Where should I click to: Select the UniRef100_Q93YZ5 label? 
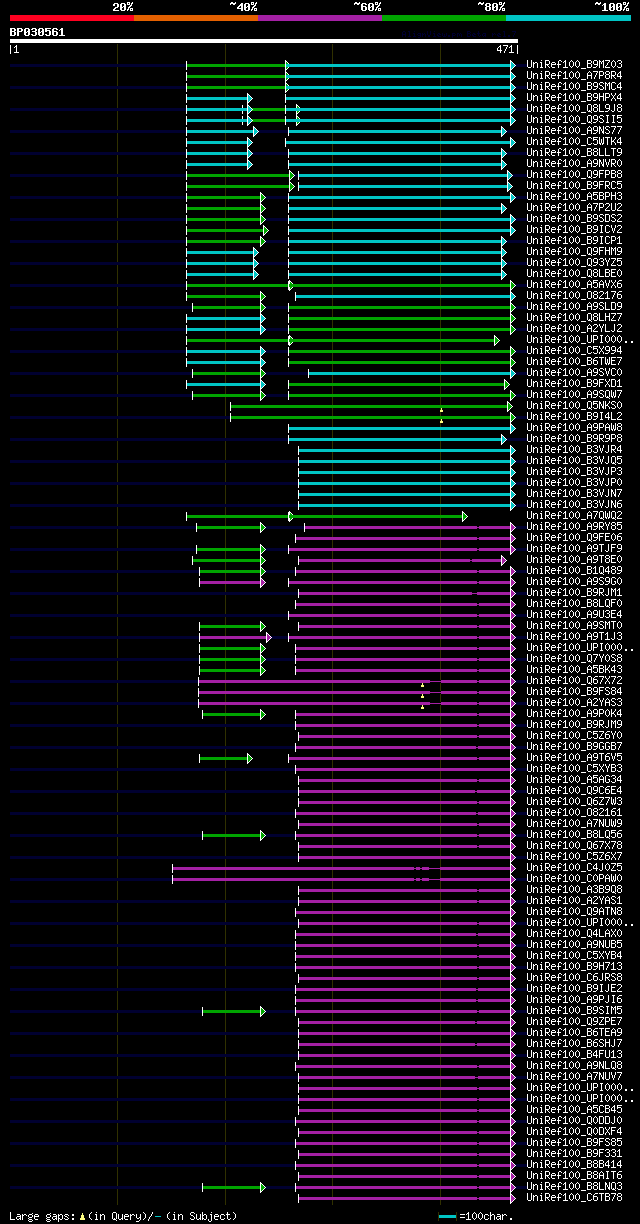[x=574, y=263]
